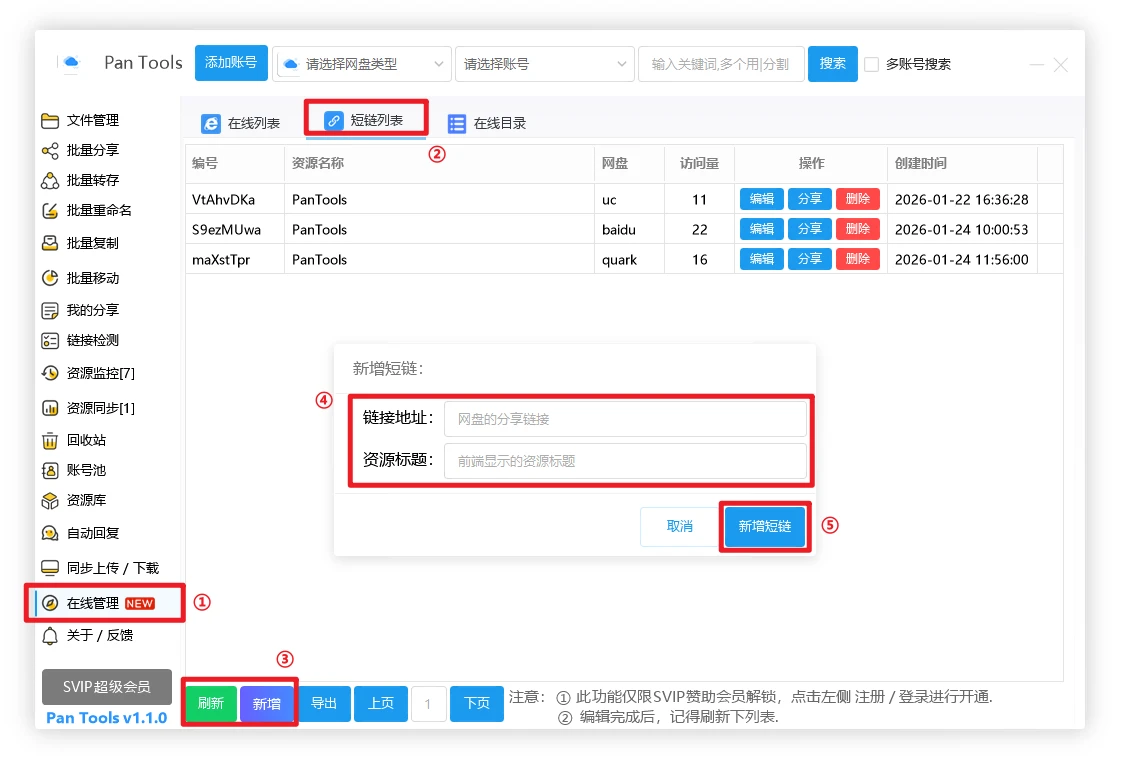Image resolution: width=1123 pixels, height=764 pixels.
Task: Click 分享 for the quark row
Action: click(810, 259)
